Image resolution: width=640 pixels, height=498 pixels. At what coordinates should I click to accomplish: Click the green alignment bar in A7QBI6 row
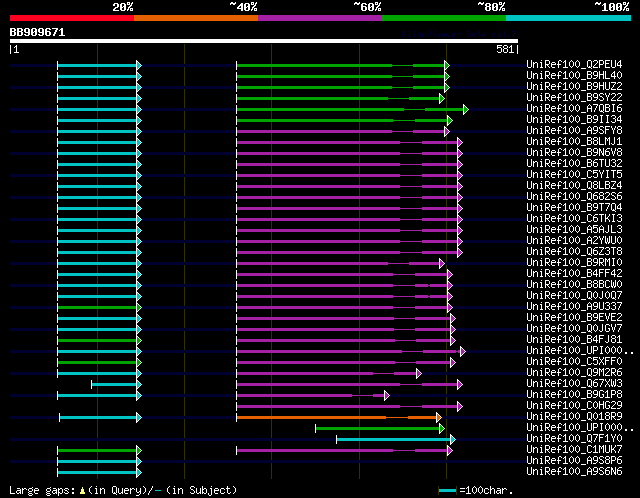[x=353, y=109]
